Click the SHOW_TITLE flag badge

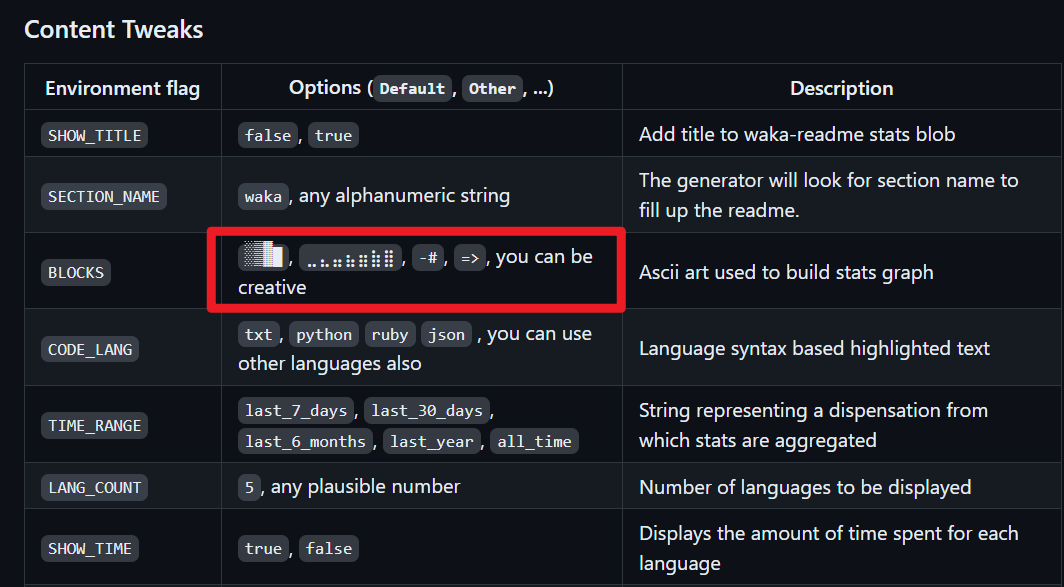pos(94,135)
